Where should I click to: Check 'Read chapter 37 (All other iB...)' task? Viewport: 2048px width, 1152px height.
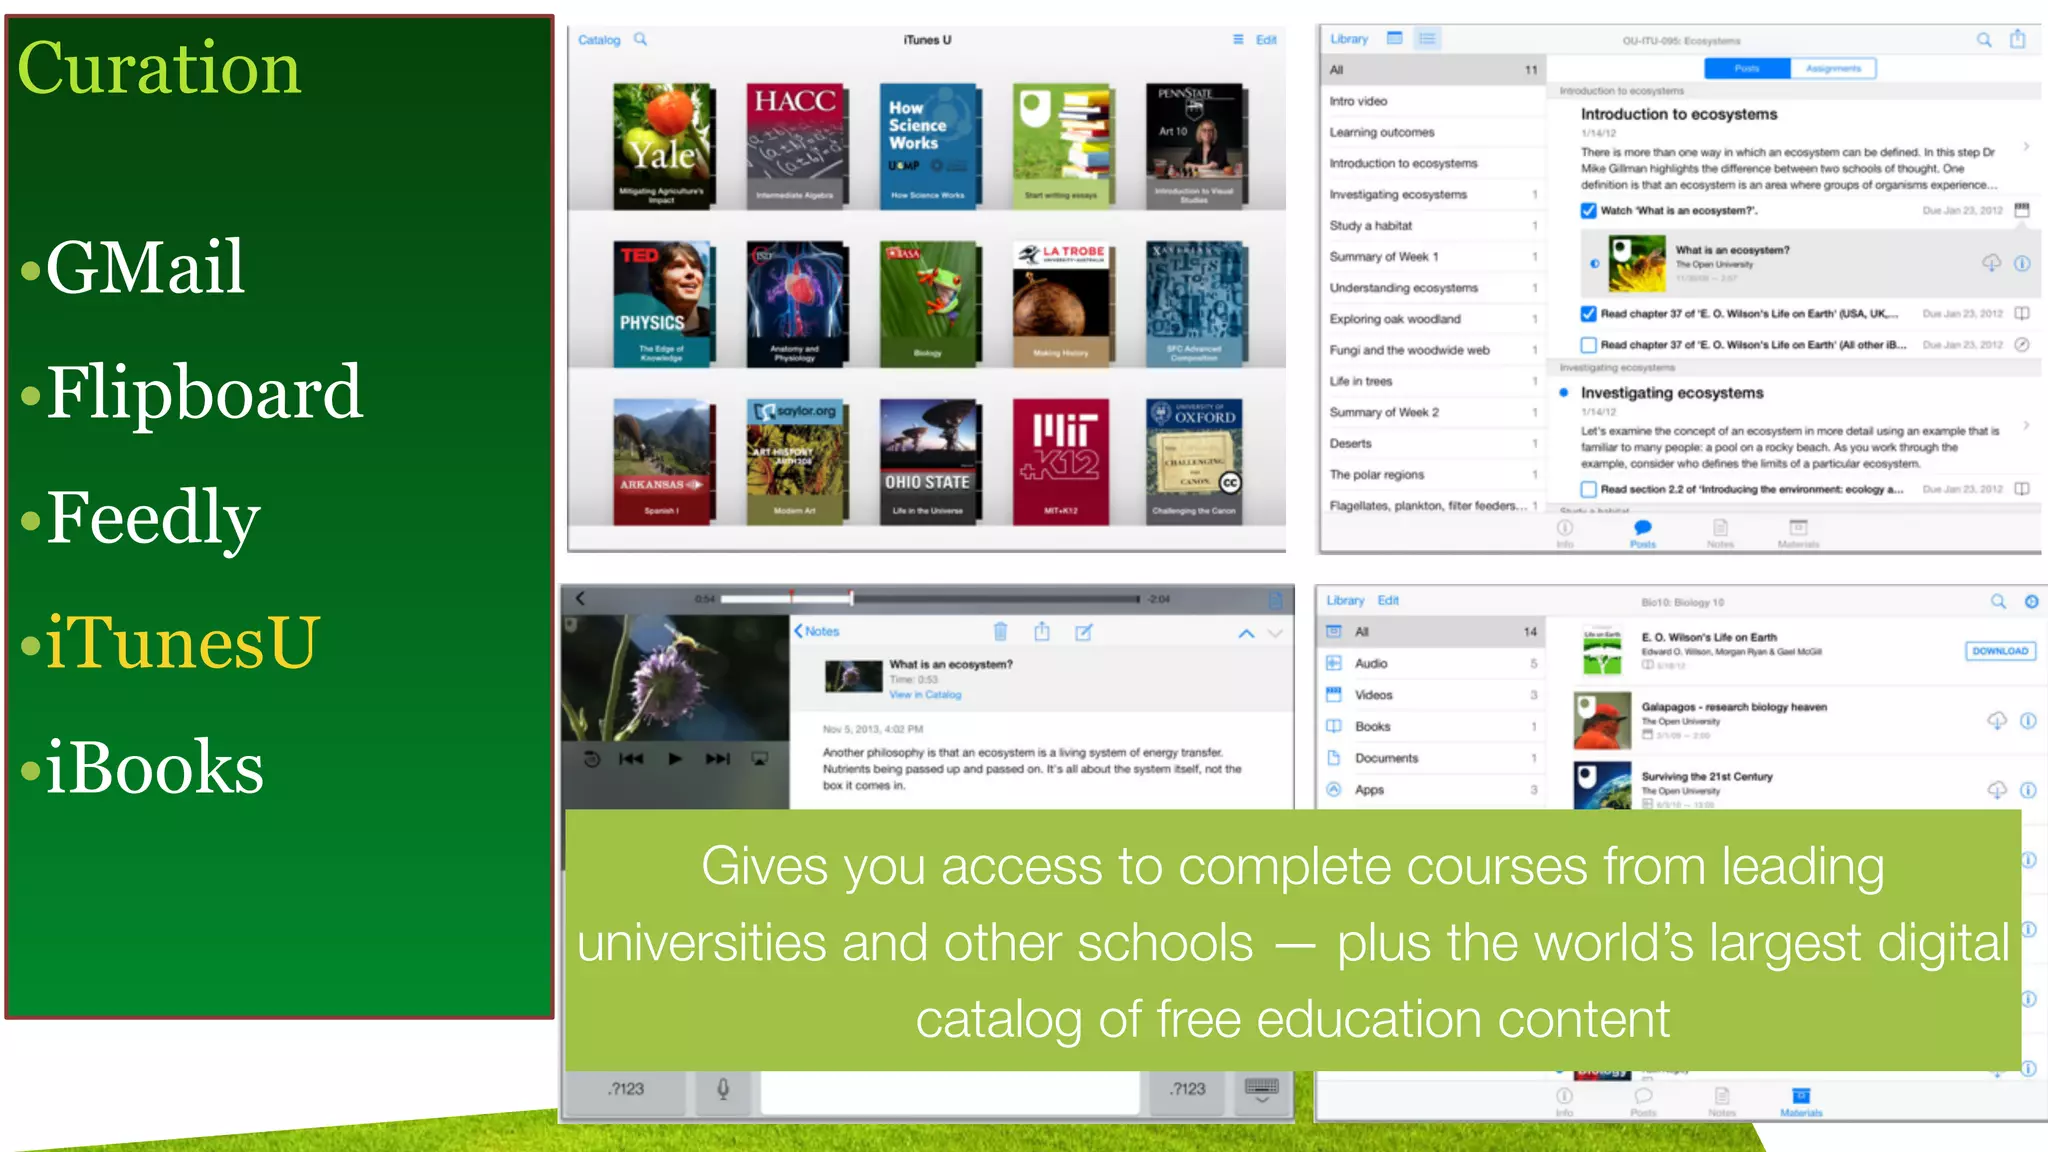coord(1588,345)
